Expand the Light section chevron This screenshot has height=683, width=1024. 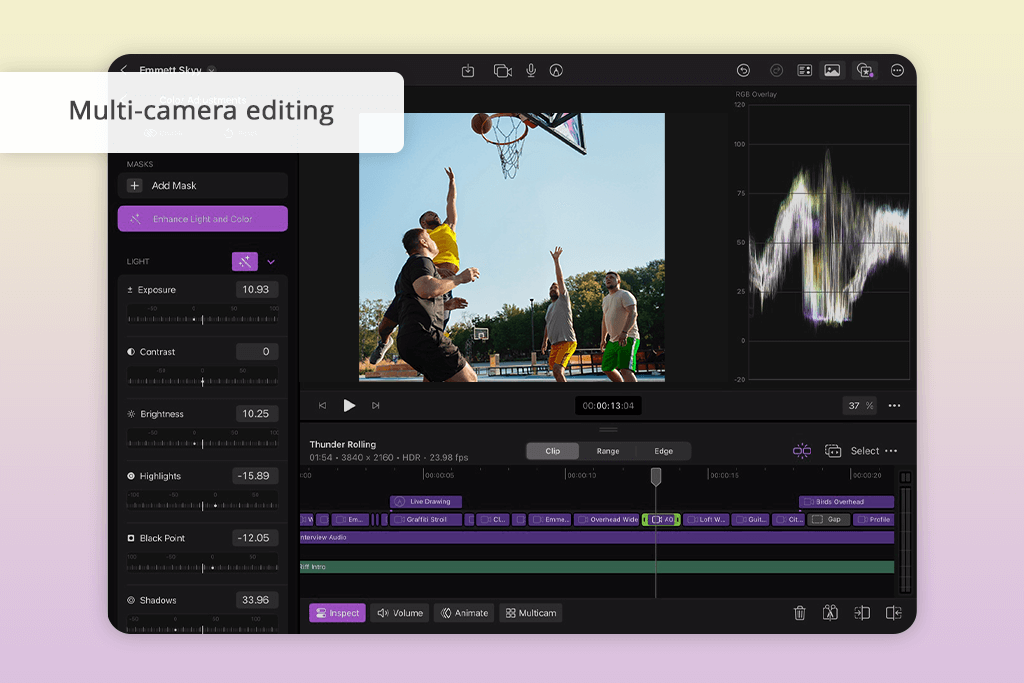point(271,262)
